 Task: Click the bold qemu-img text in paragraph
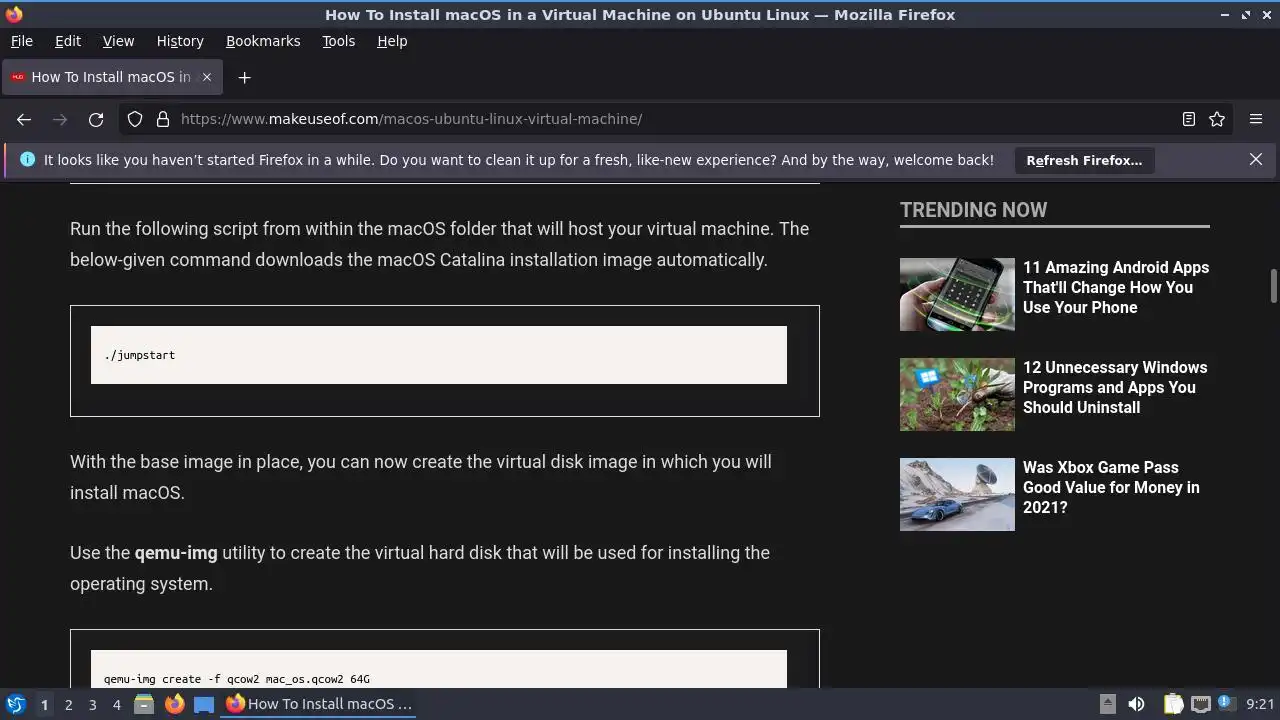point(176,553)
